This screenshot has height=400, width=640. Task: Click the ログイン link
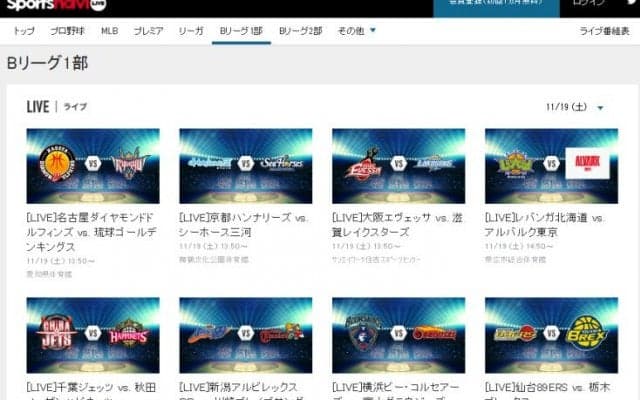pos(588,3)
